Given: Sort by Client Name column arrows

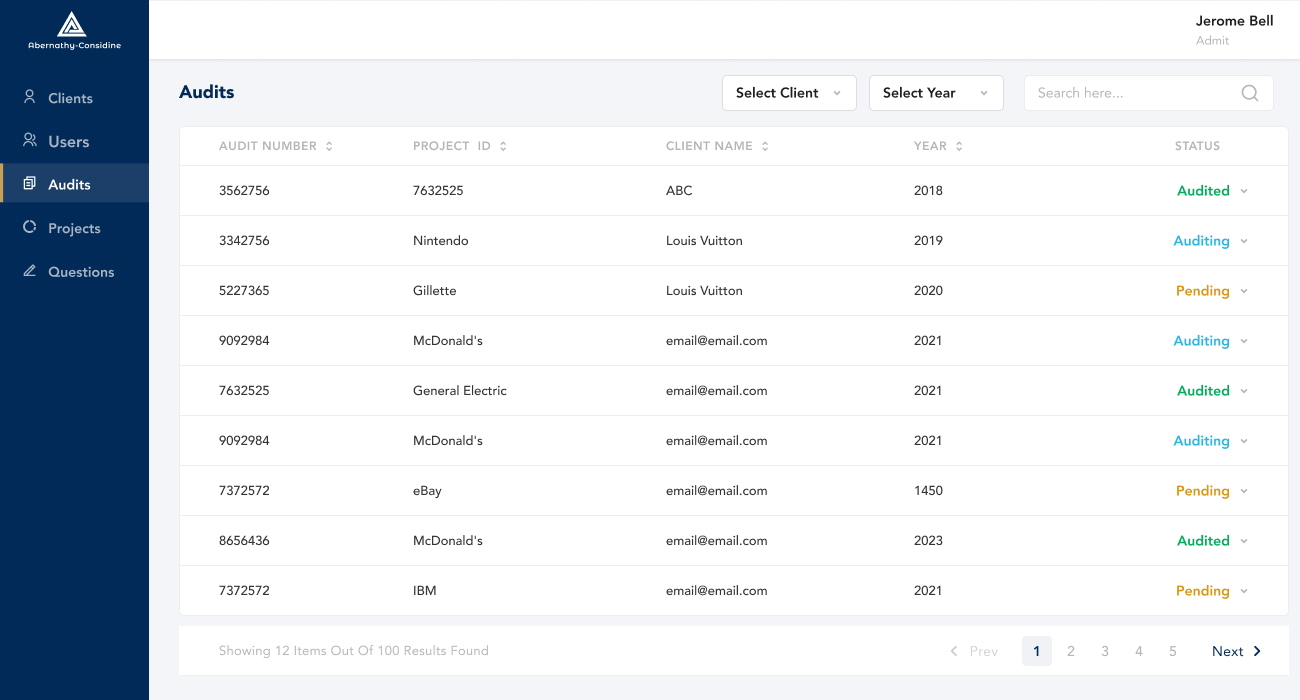Looking at the screenshot, I should pos(765,146).
